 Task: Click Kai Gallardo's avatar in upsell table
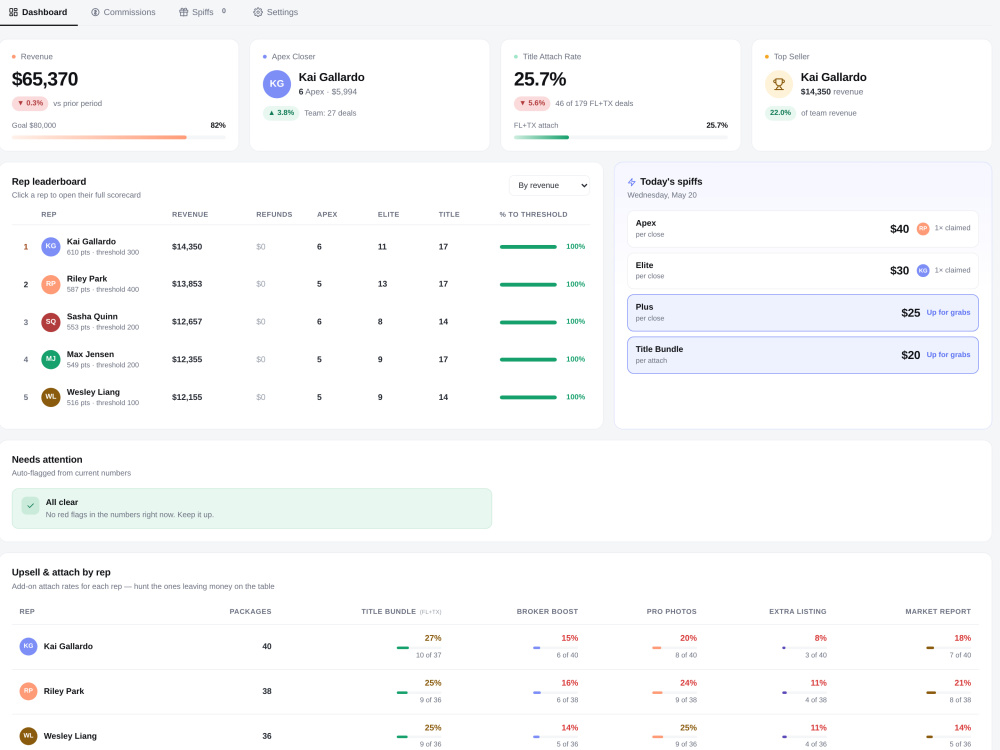click(x=28, y=647)
